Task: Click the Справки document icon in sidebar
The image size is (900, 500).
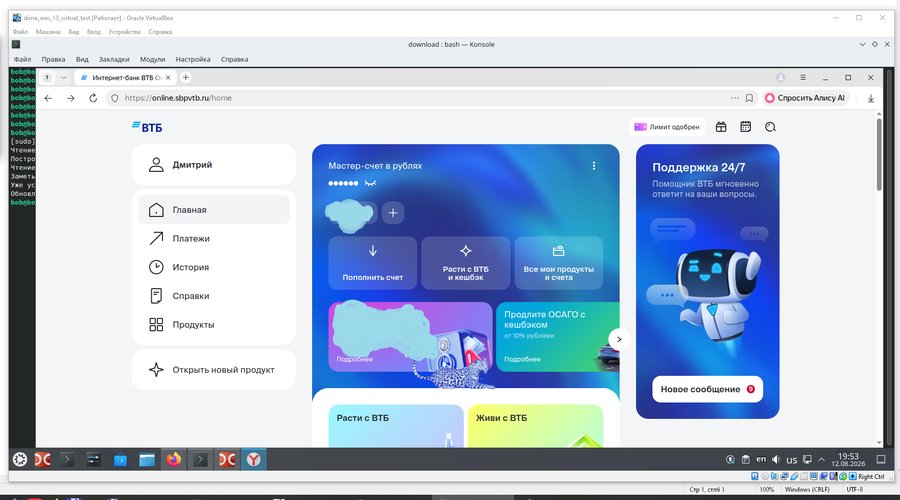Action: [x=156, y=296]
